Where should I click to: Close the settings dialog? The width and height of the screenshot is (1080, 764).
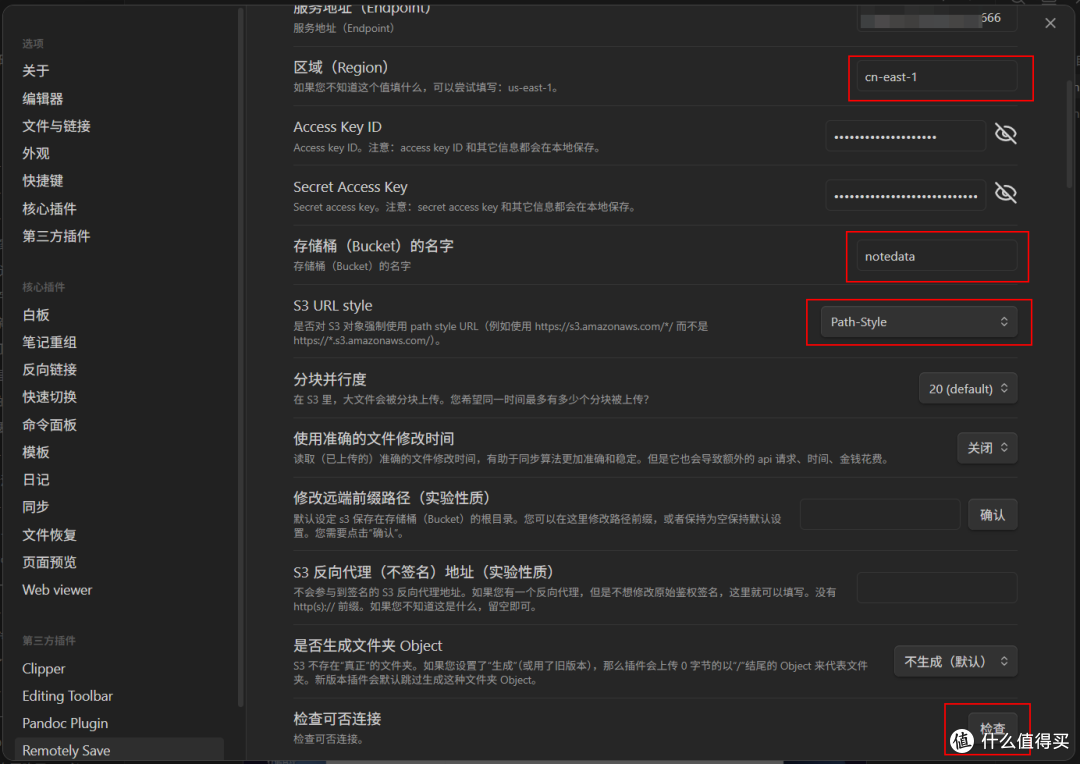coord(1050,23)
